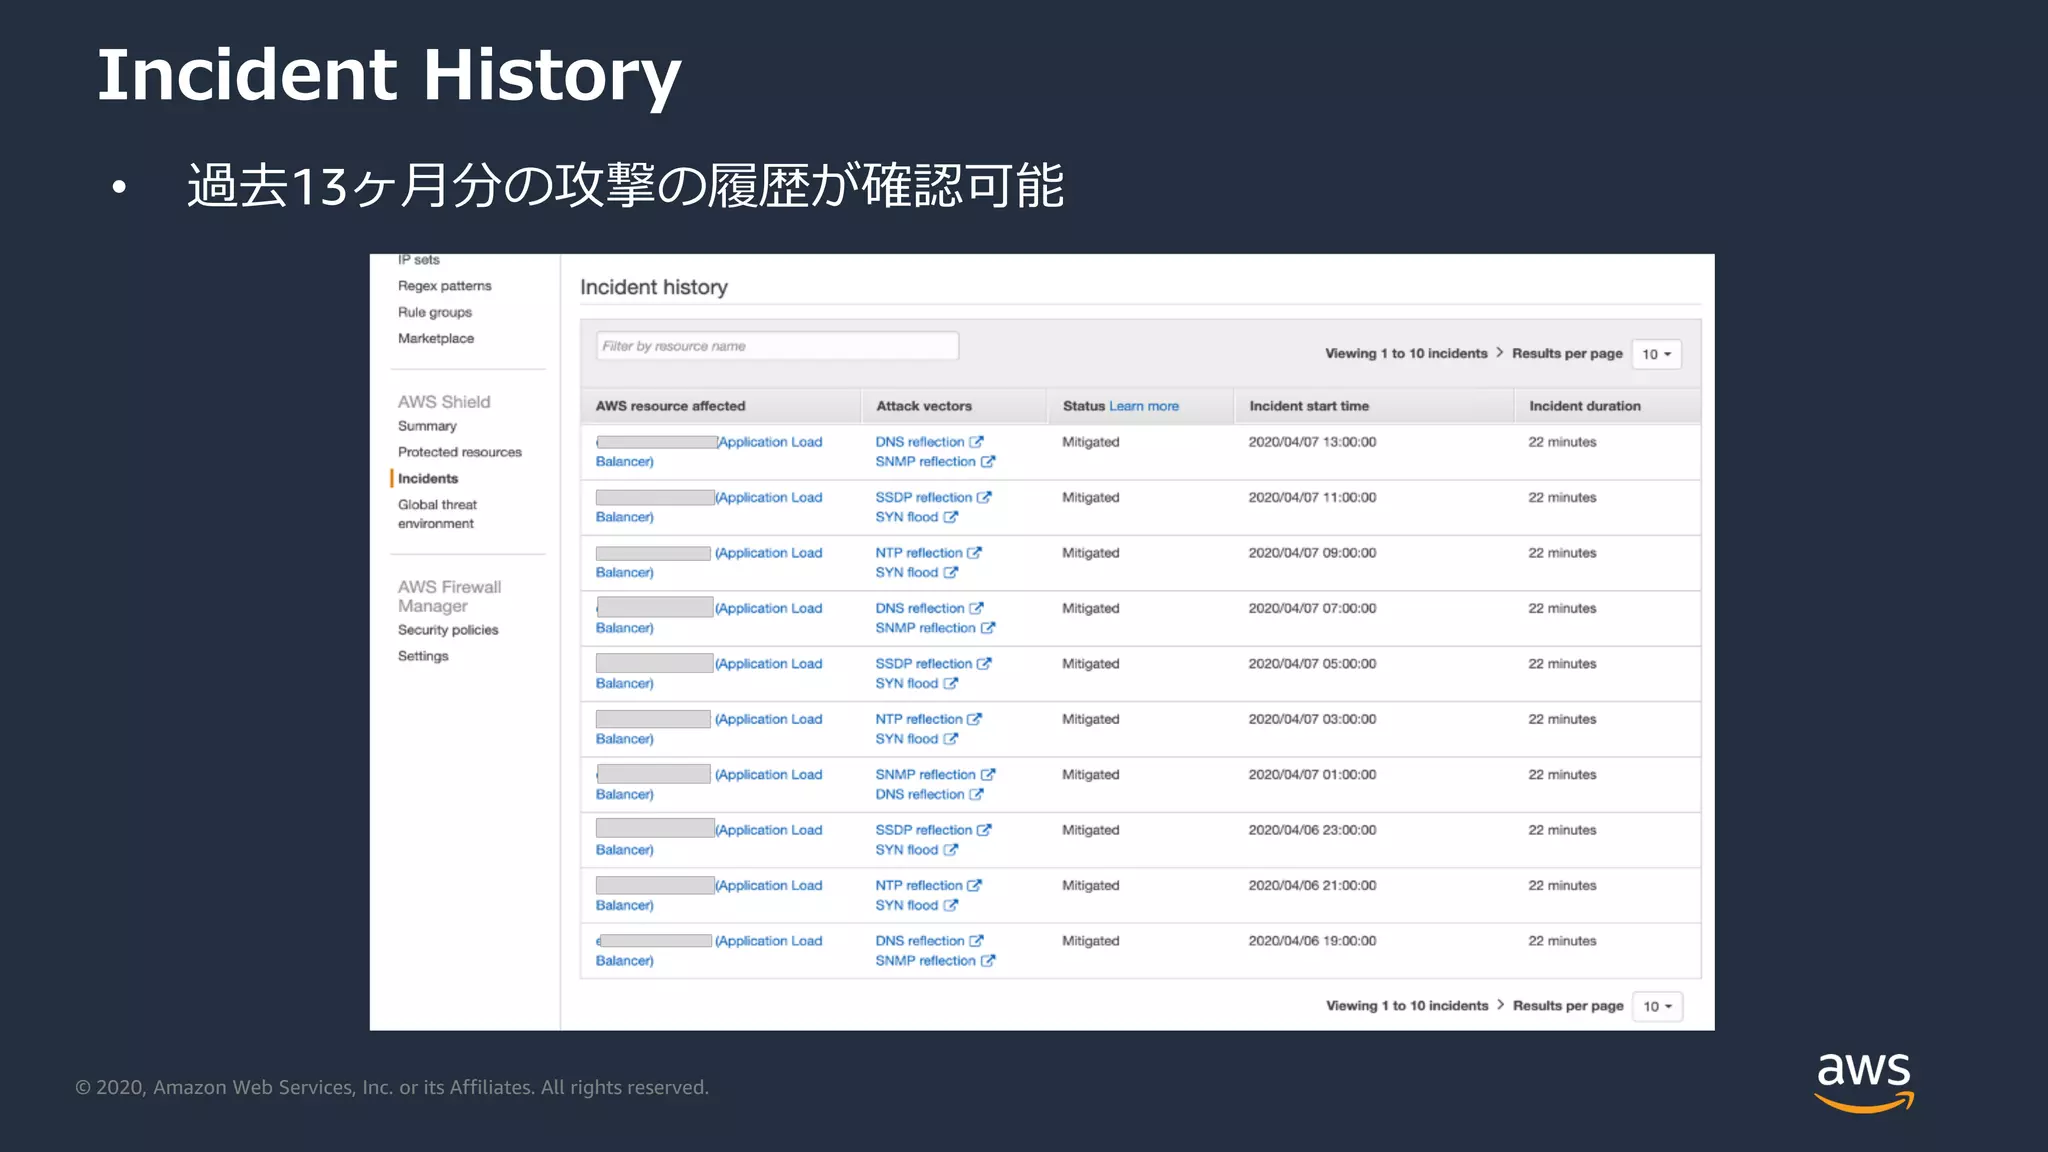Open DNS reflection link in 13:00:00 incident row
The height and width of the screenshot is (1152, 2048).
point(920,441)
